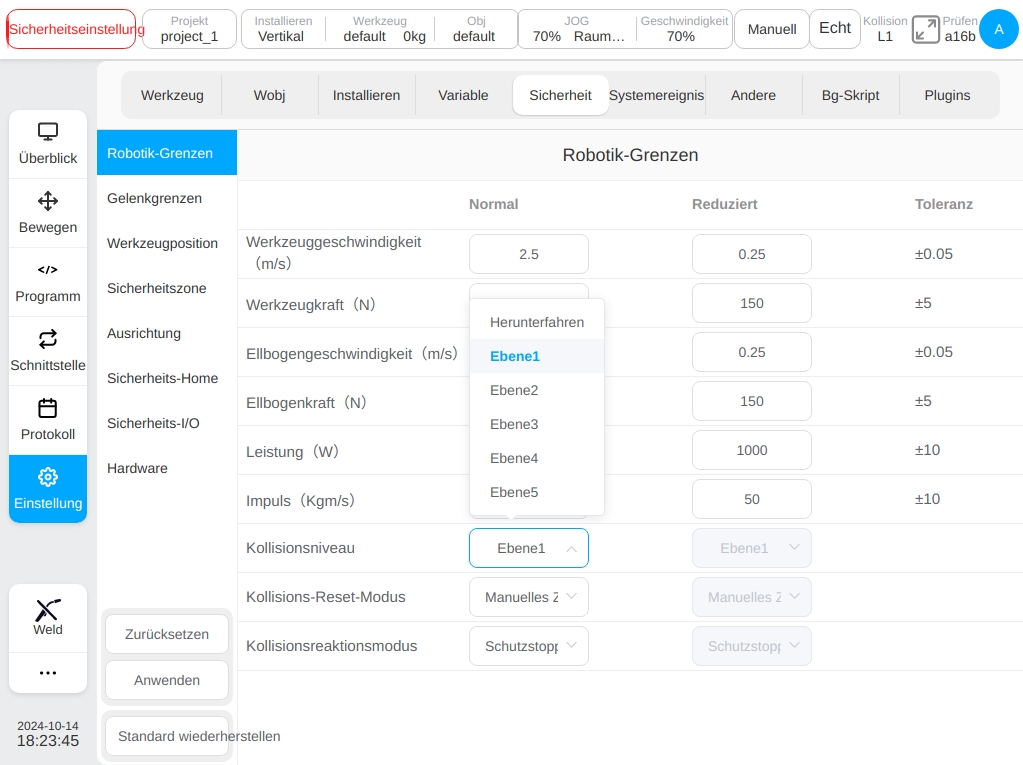Click the Prüfen expand arrows icon
The width and height of the screenshot is (1023, 765).
[x=925, y=29]
